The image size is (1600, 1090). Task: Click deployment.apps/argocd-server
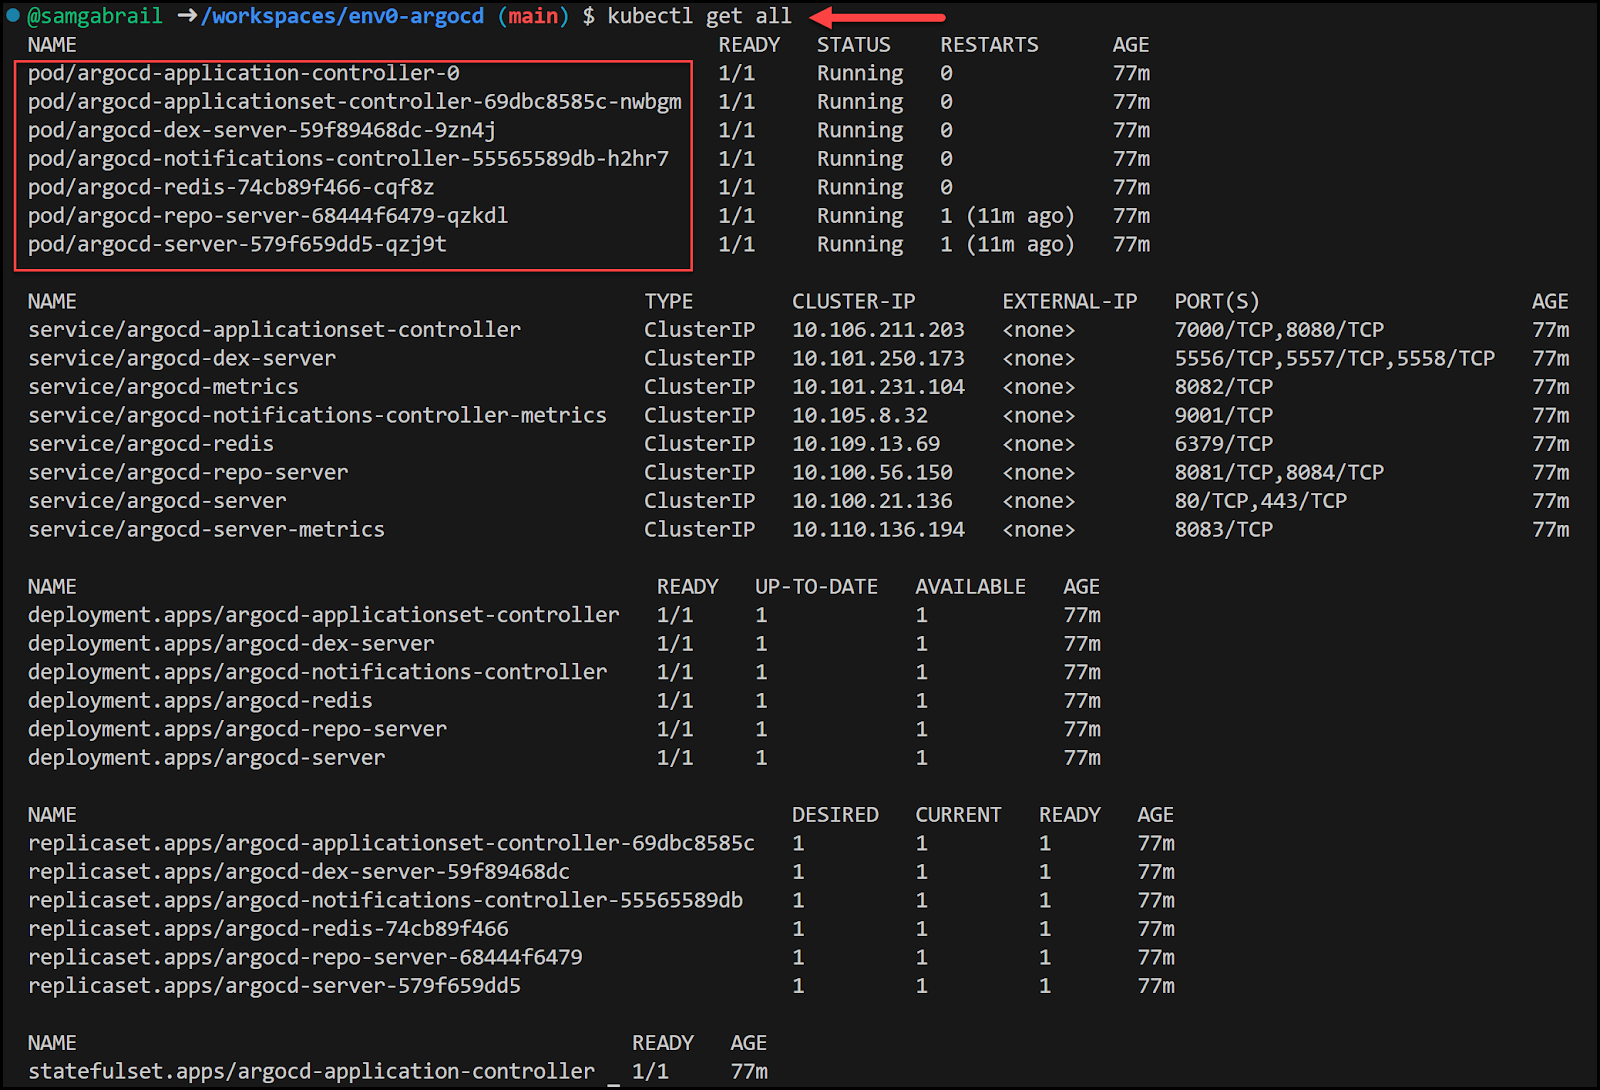pyautogui.click(x=206, y=758)
